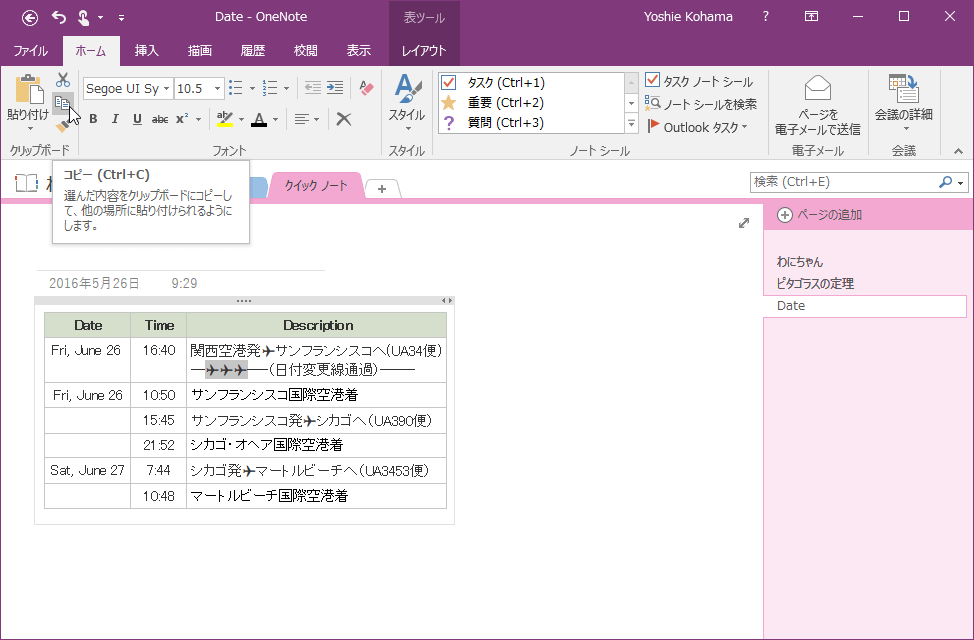Open the Styles gallery icon
The image size is (974, 640).
point(407,90)
